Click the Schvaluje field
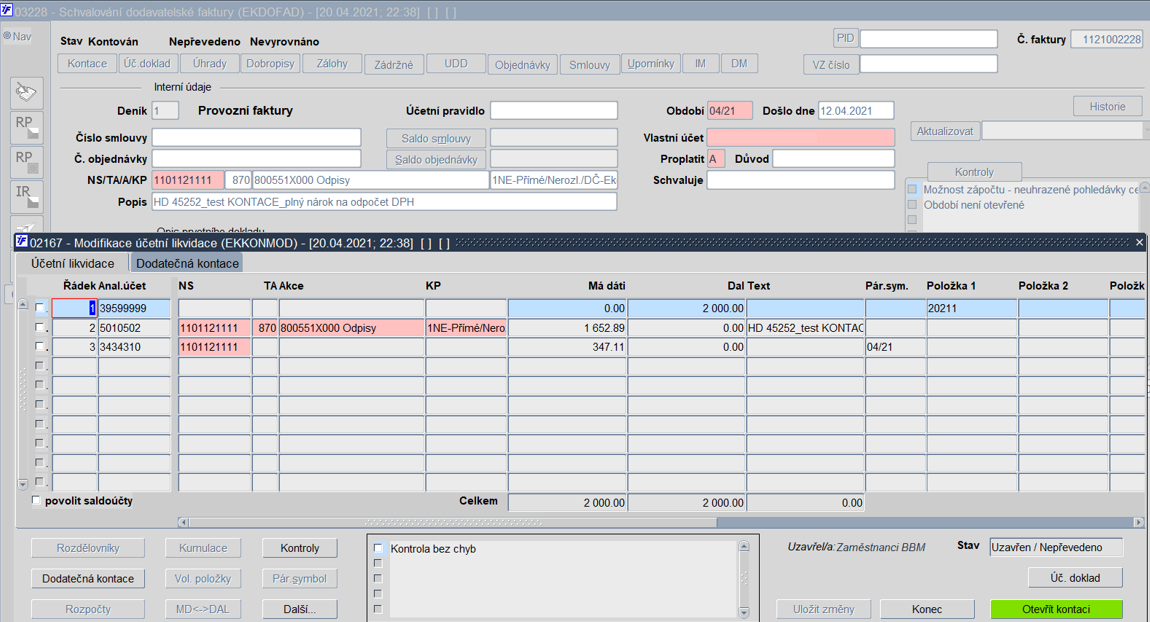1150x622 pixels. (801, 180)
